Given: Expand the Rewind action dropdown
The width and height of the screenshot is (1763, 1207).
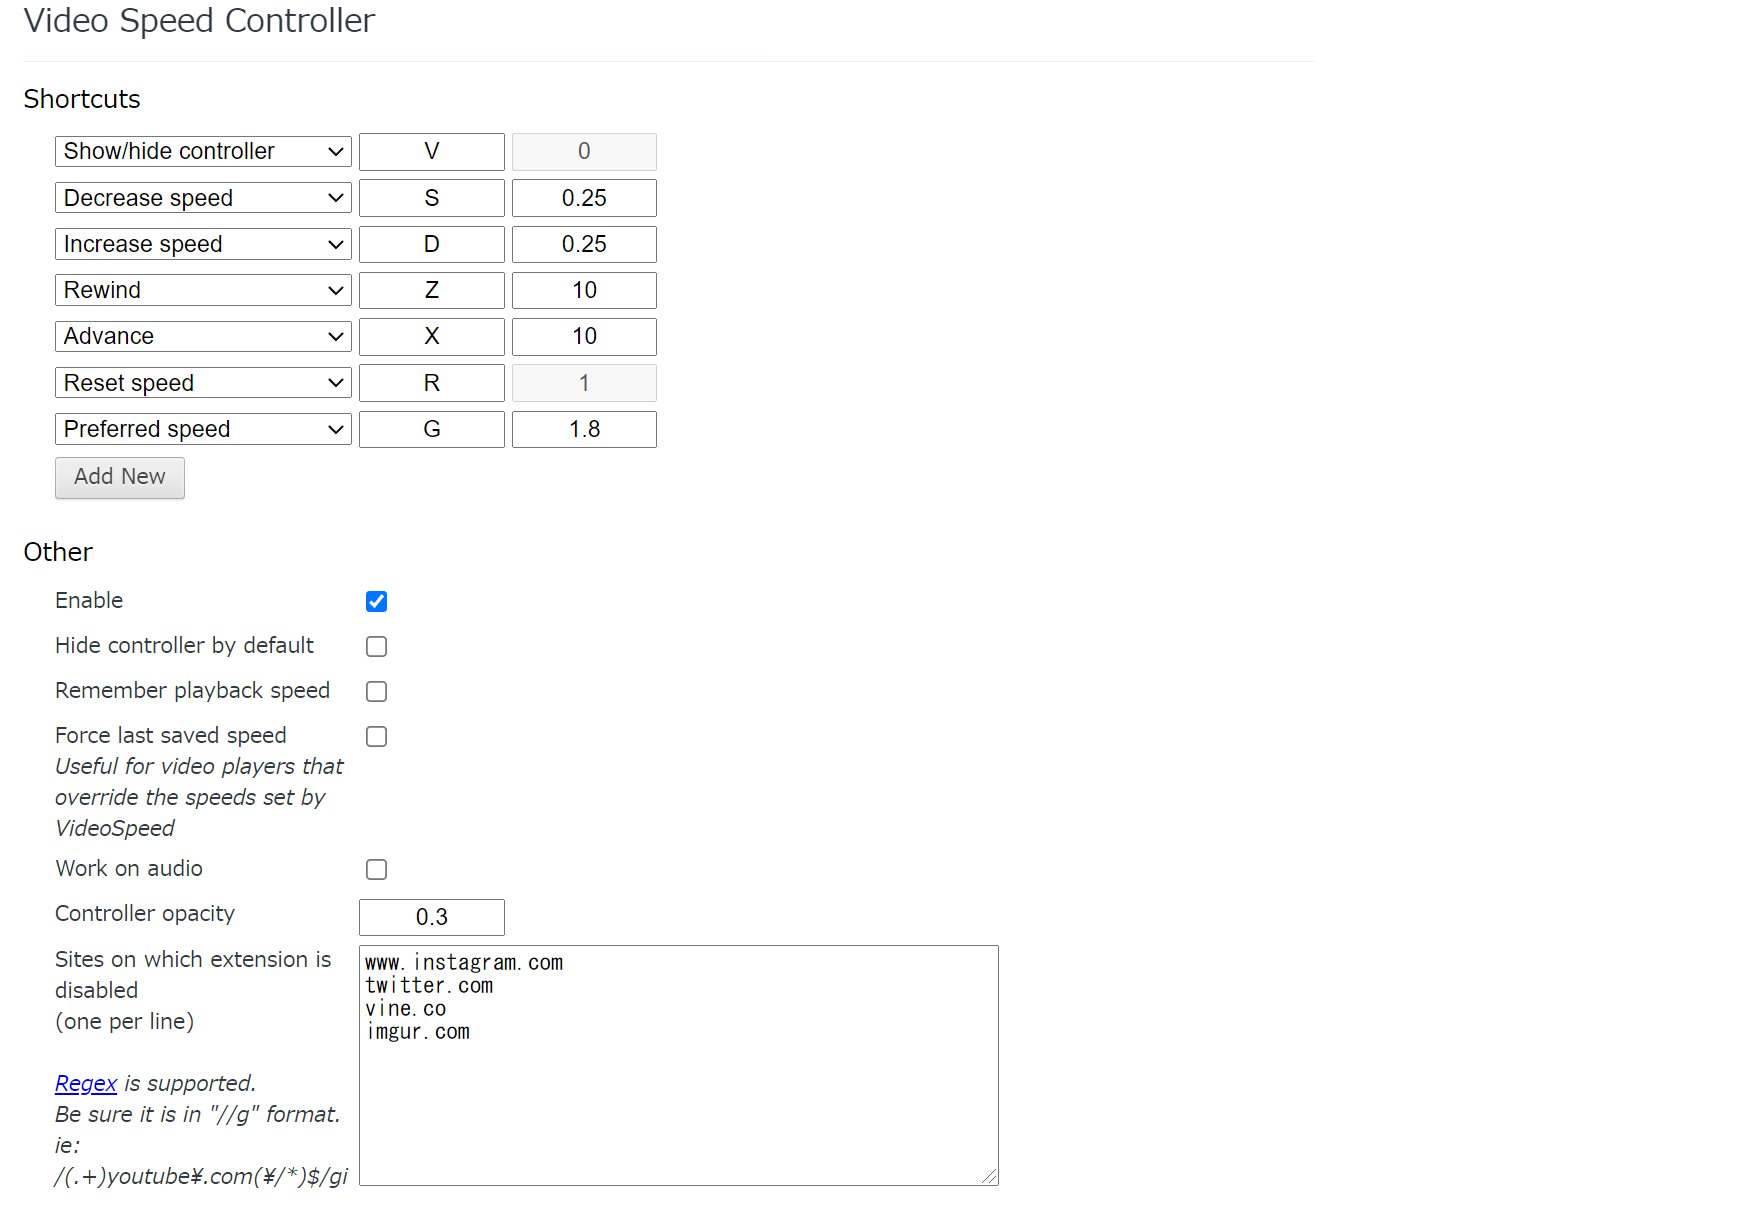Looking at the screenshot, I should click(x=203, y=290).
